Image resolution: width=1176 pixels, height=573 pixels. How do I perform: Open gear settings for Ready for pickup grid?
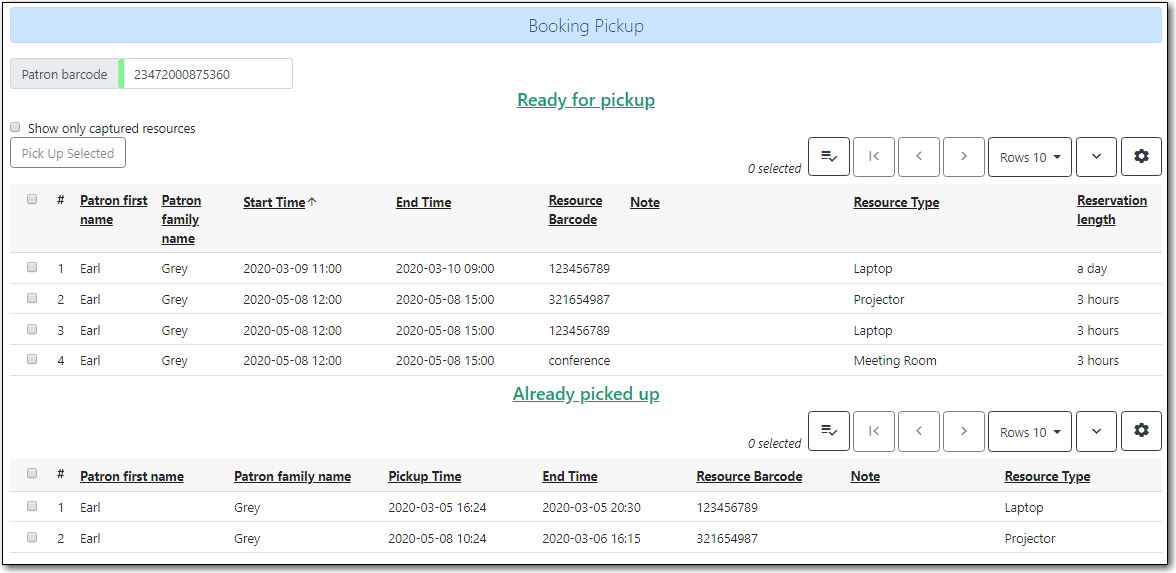point(1141,157)
